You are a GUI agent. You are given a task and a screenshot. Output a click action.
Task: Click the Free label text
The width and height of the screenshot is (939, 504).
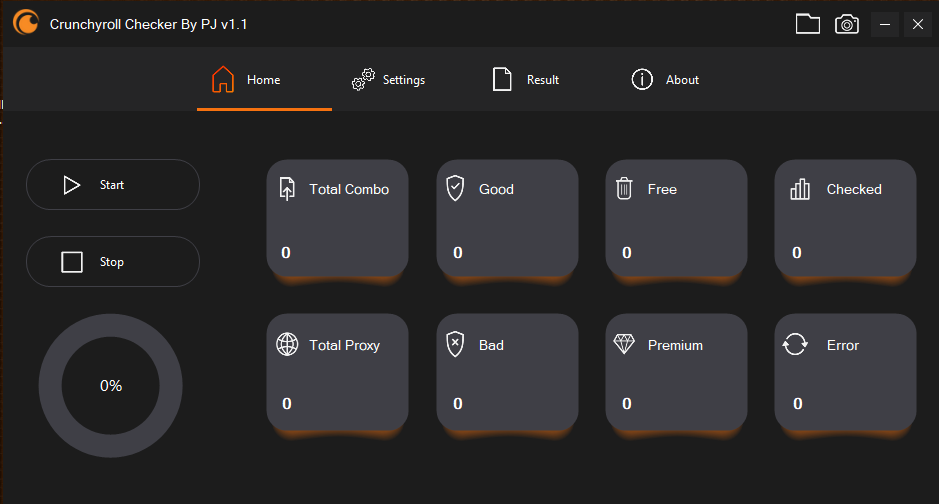coord(662,189)
